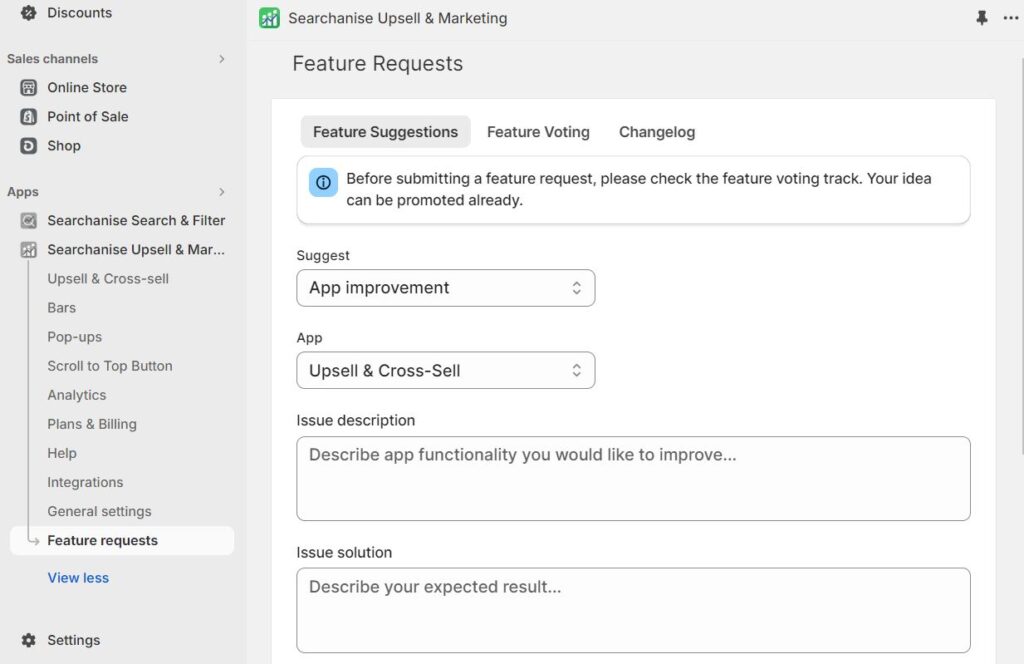Image resolution: width=1024 pixels, height=664 pixels.
Task: Select the Feature requests sidebar entry
Action: pos(104,540)
